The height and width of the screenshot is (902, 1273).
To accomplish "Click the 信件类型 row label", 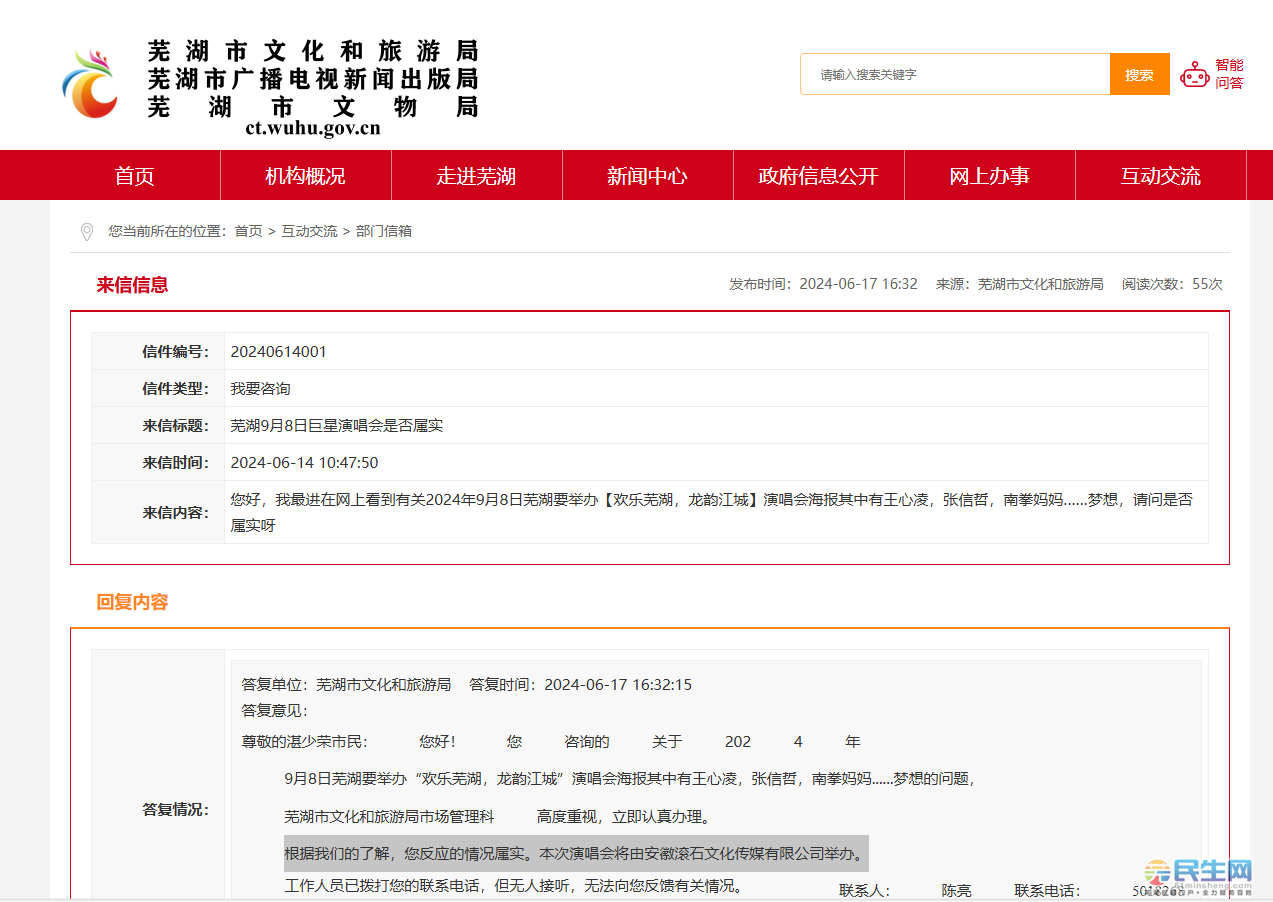I will click(176, 389).
